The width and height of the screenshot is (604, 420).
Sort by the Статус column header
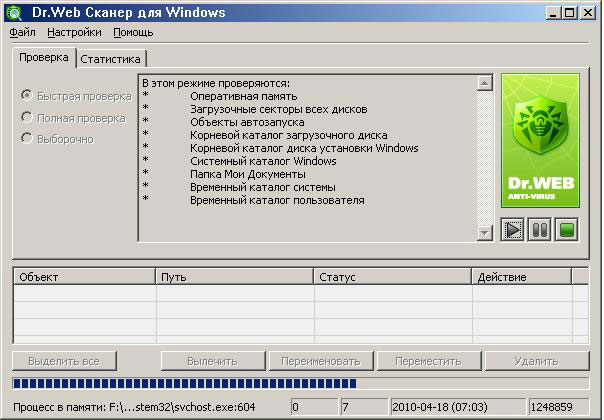(x=393, y=277)
